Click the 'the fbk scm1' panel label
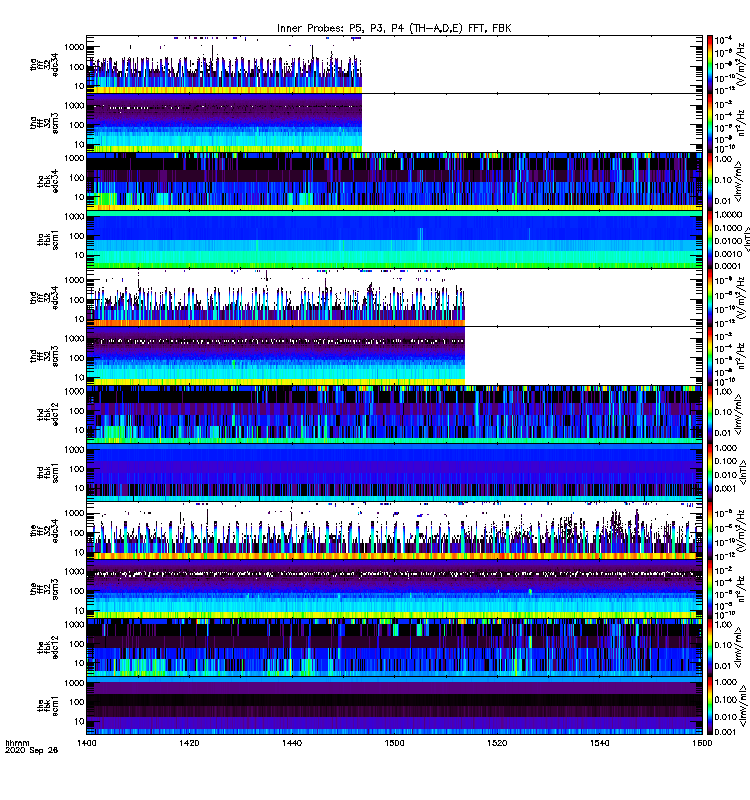This screenshot has height=800, width=750. tap(48, 706)
